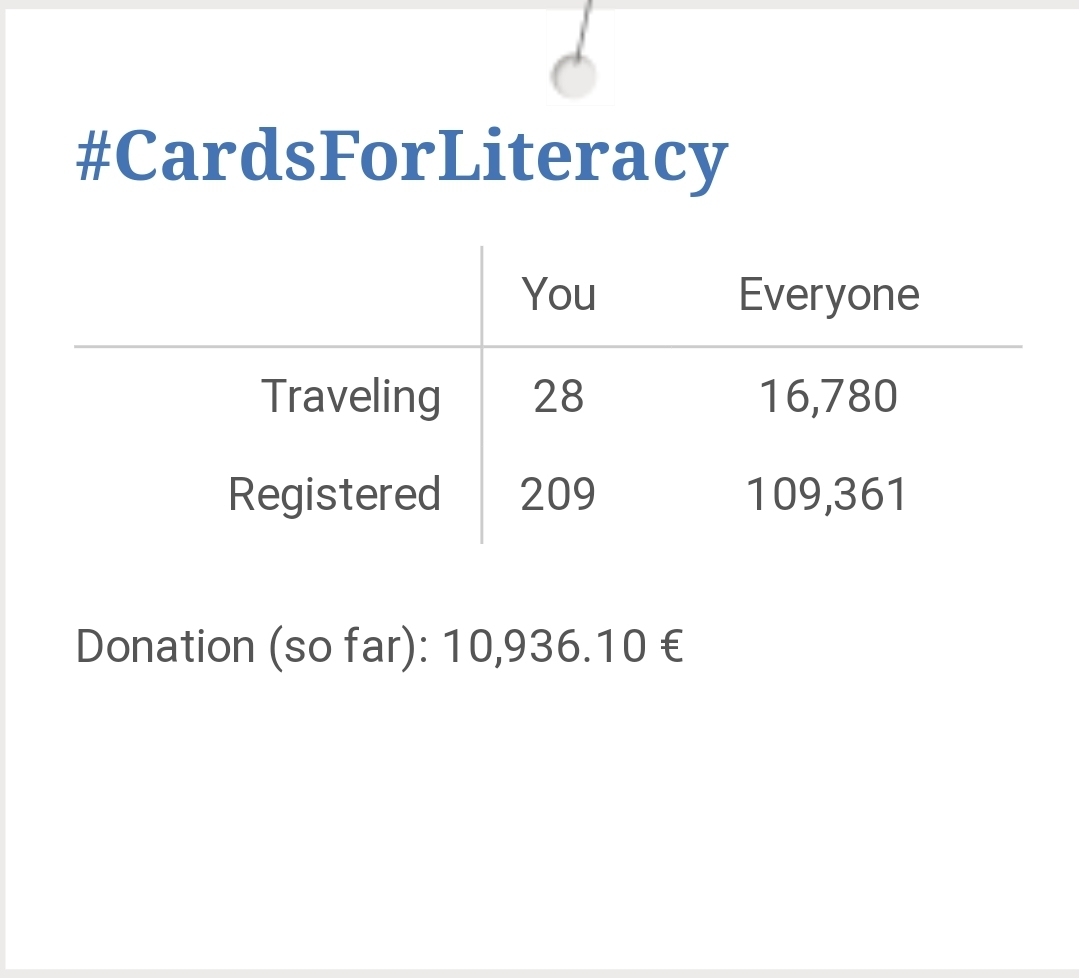Click the horizontal table header divider
The height and width of the screenshot is (978, 1079).
pyautogui.click(x=548, y=347)
